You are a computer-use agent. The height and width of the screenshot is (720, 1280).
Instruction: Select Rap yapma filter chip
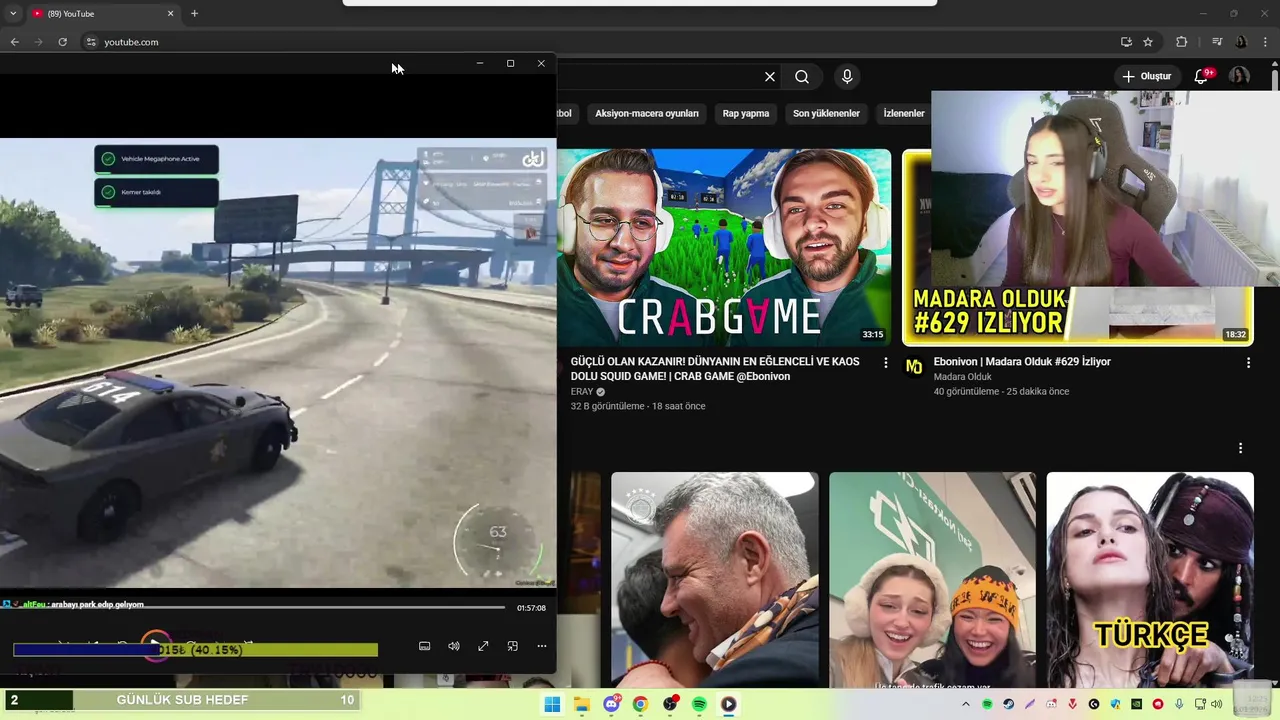(746, 114)
